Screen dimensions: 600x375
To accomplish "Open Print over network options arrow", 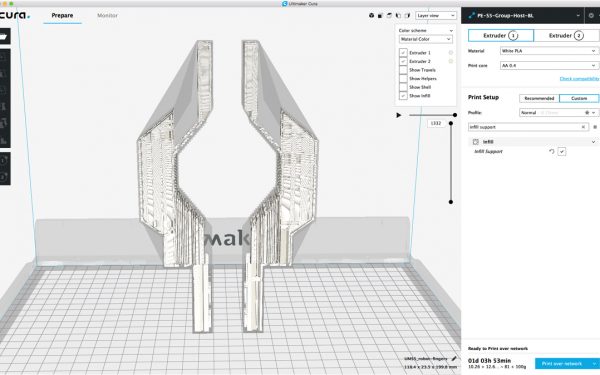I will click(x=594, y=364).
